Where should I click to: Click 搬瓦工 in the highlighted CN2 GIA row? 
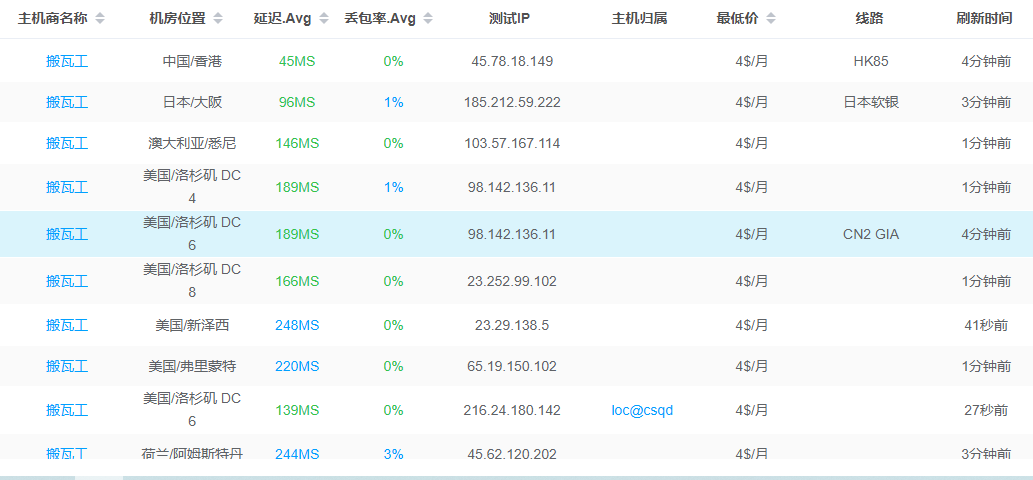pyautogui.click(x=67, y=234)
